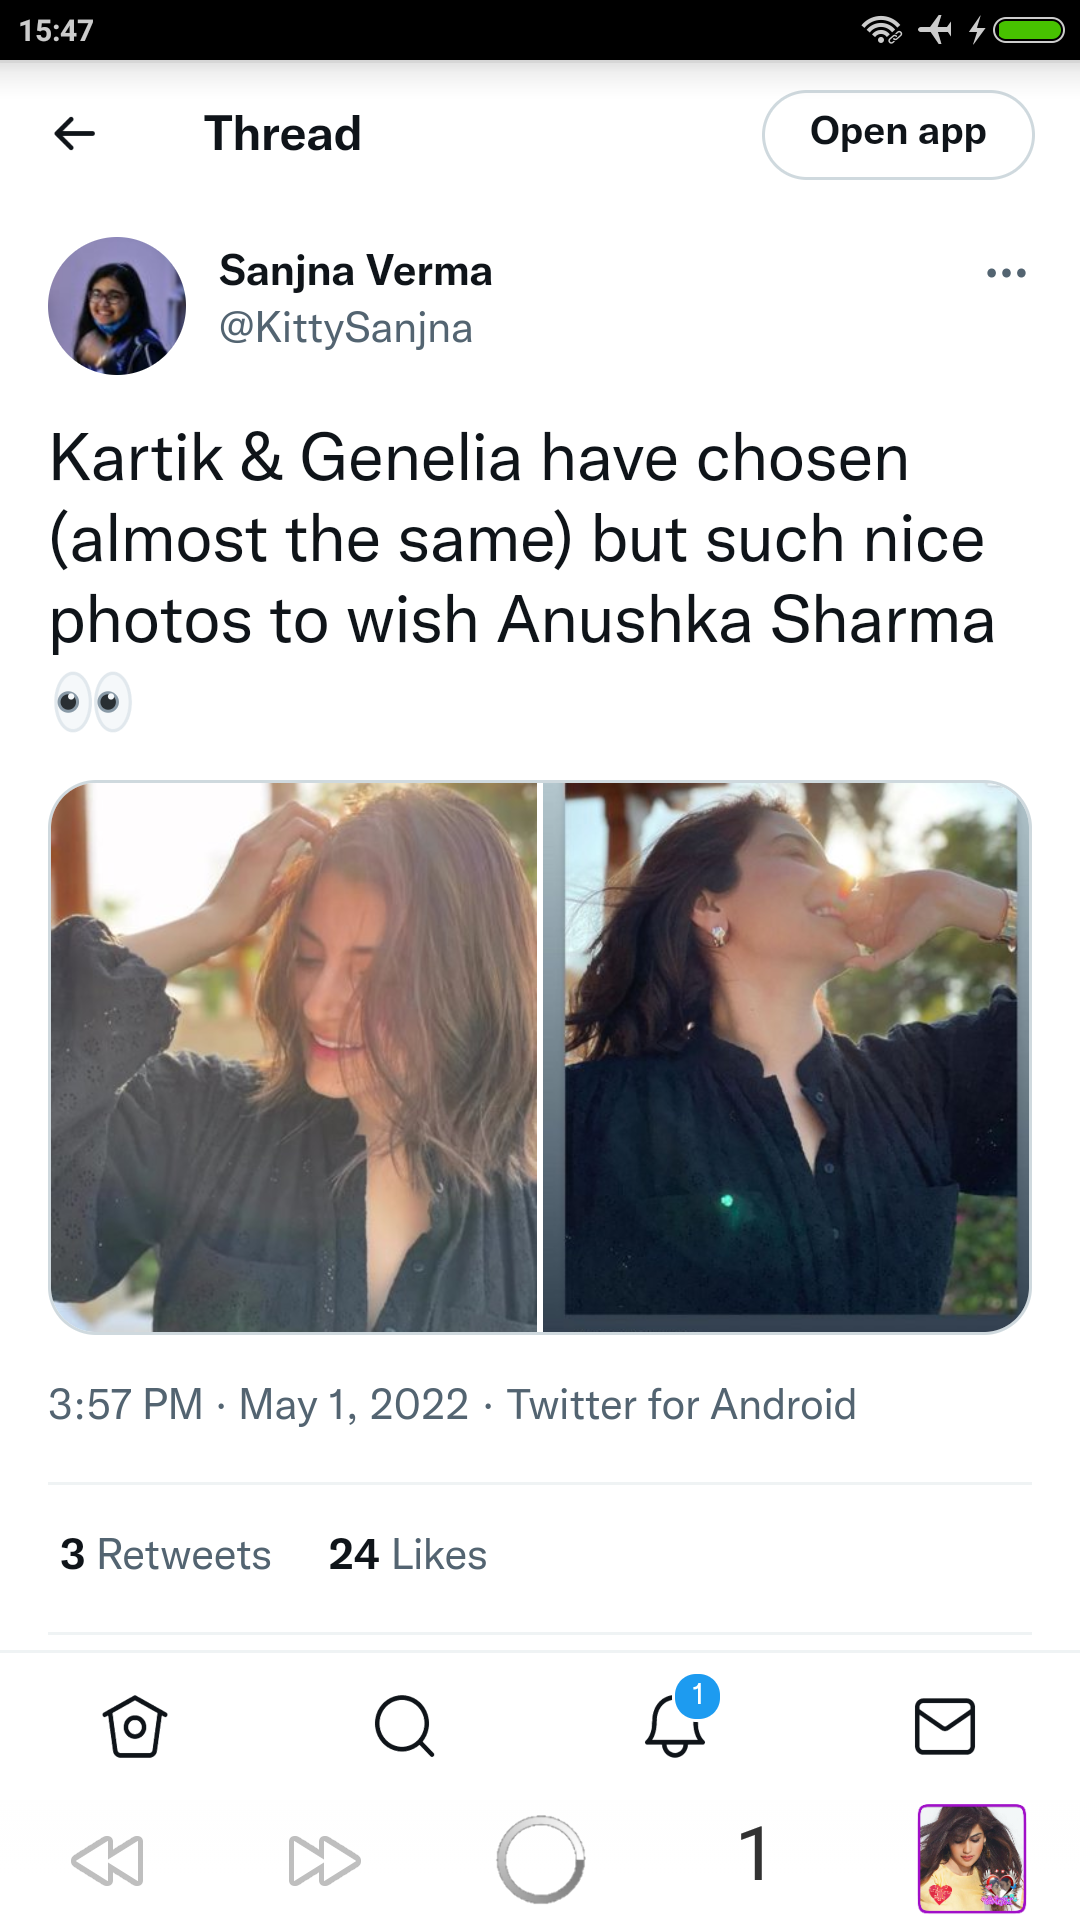Show the 24 Likes list
The image size is (1080, 1920).
point(408,1555)
